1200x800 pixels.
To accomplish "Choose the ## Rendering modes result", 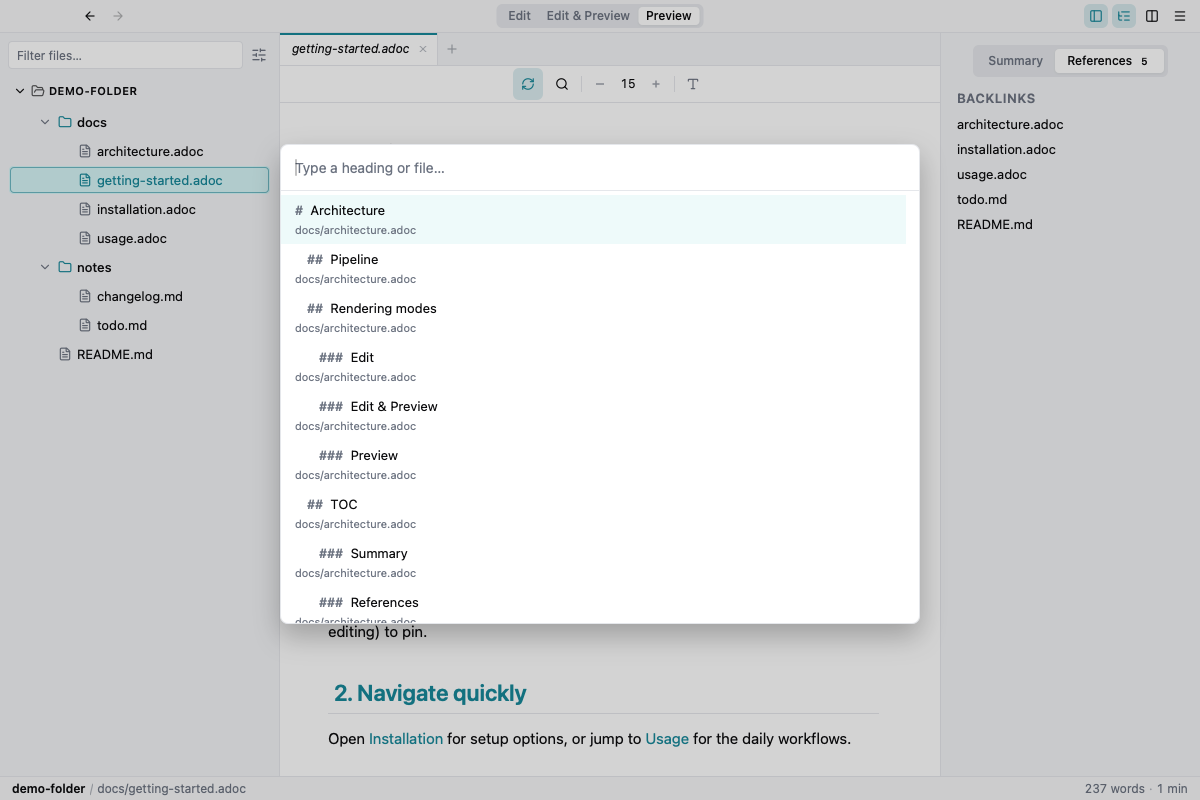I will [594, 318].
